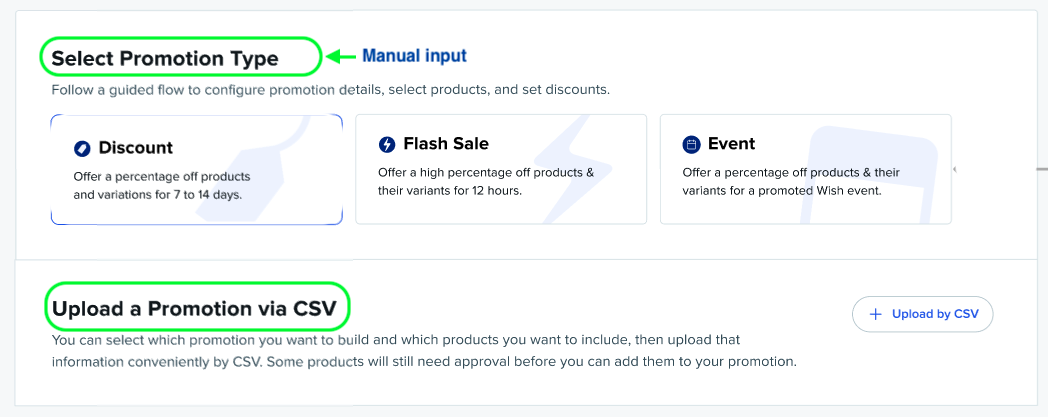Click the Event calendar icon
This screenshot has height=417, width=1048.
(x=691, y=144)
